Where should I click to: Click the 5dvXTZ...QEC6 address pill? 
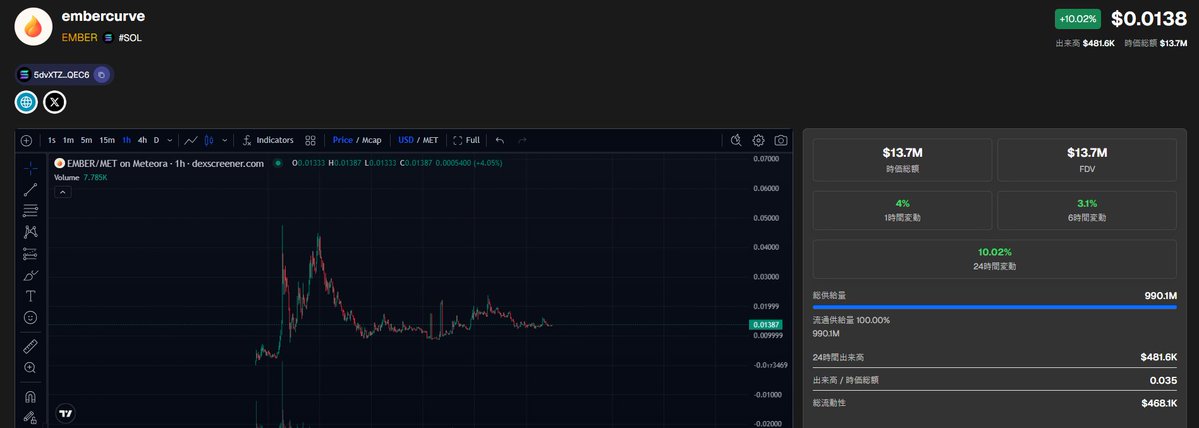pos(64,75)
